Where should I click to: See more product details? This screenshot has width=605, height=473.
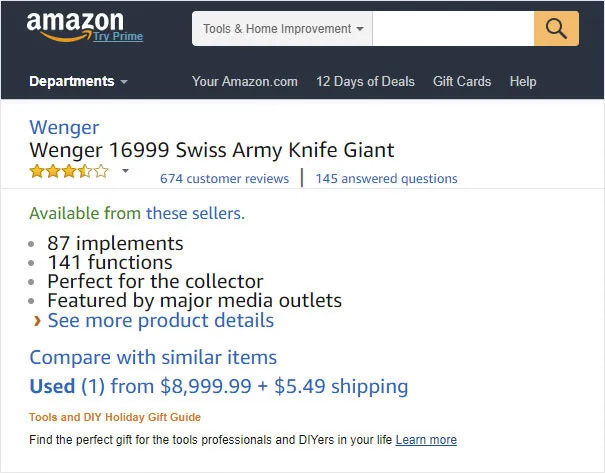pos(161,321)
